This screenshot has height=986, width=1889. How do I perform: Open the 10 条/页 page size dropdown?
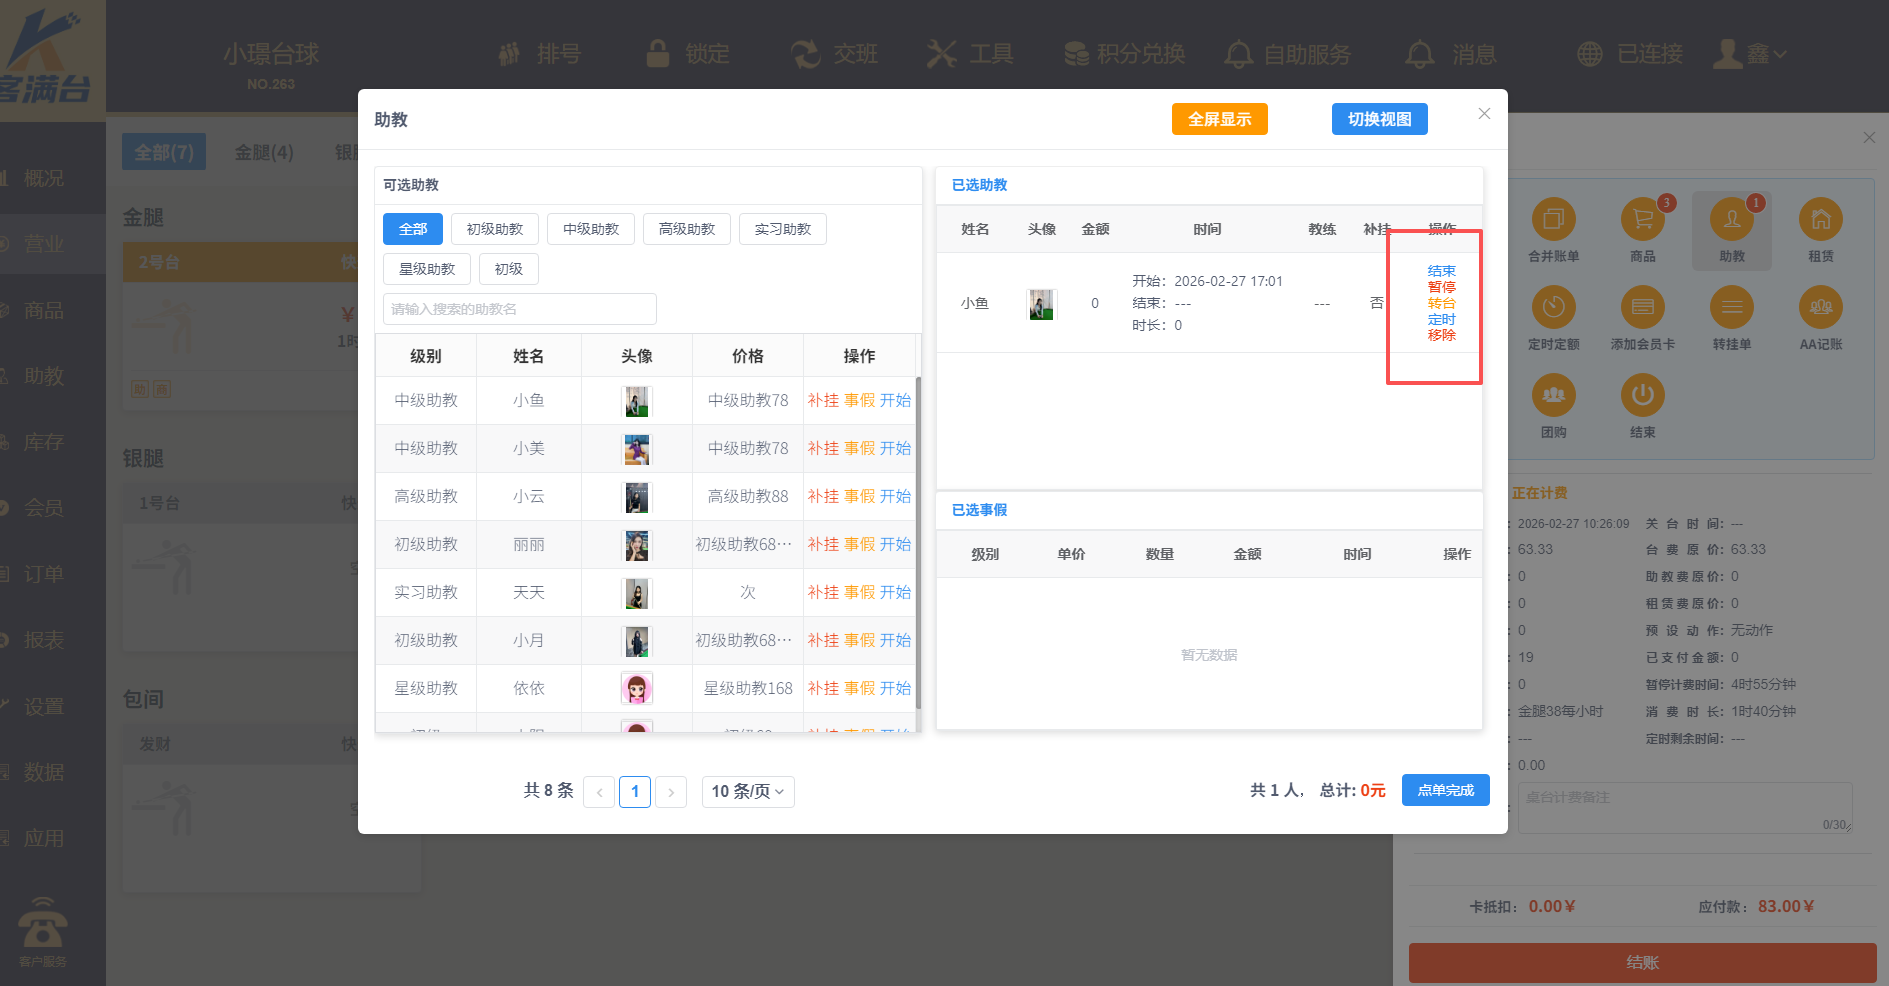[x=747, y=792]
